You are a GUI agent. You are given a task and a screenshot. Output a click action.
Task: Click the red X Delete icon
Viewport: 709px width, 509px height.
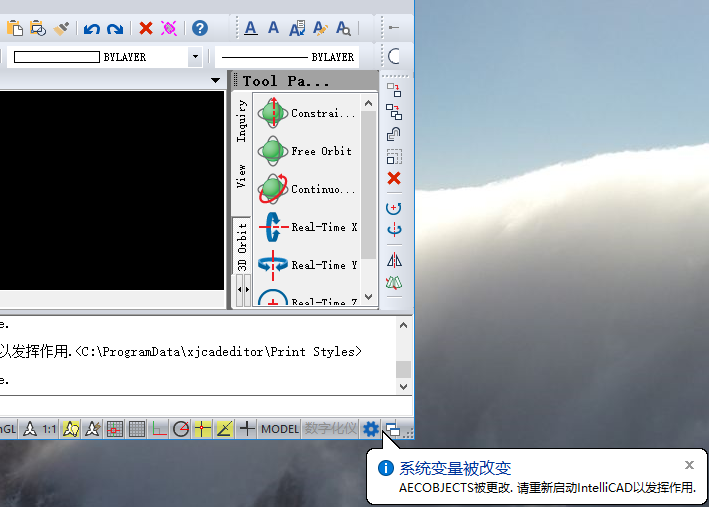(x=146, y=28)
